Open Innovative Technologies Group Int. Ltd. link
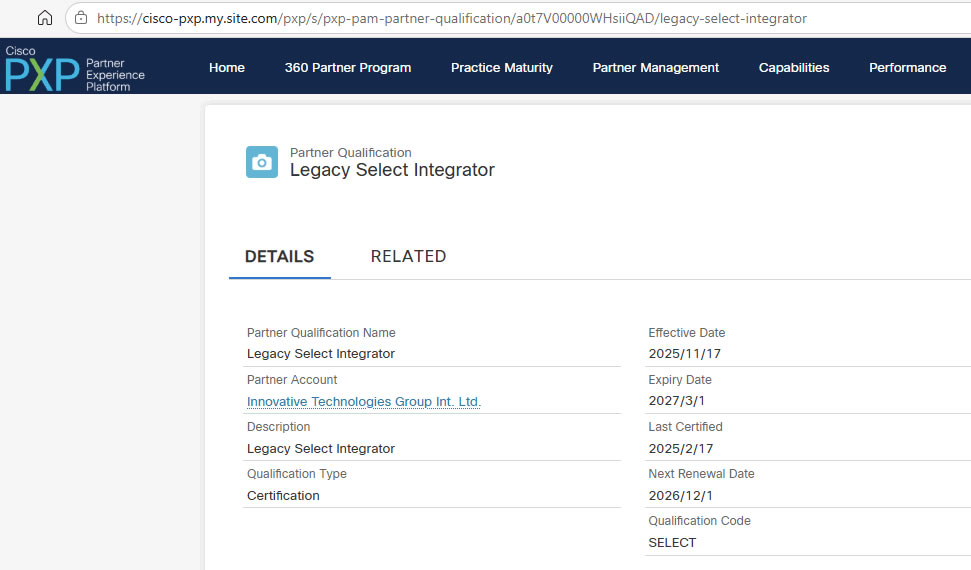971x570 pixels. click(364, 401)
